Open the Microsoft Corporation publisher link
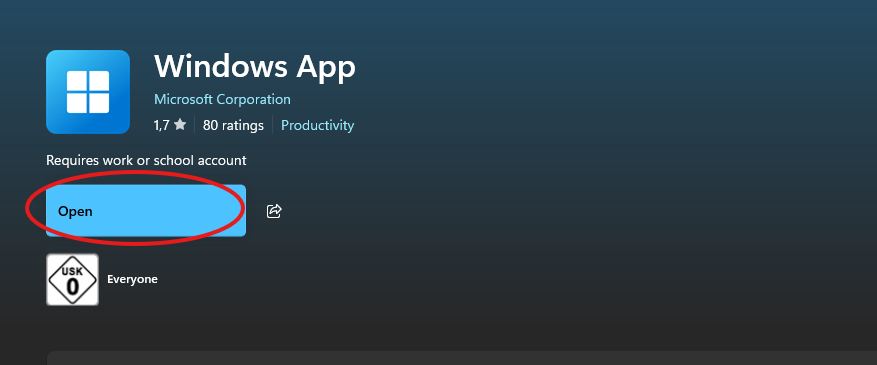The width and height of the screenshot is (877, 365). pyautogui.click(x=222, y=99)
